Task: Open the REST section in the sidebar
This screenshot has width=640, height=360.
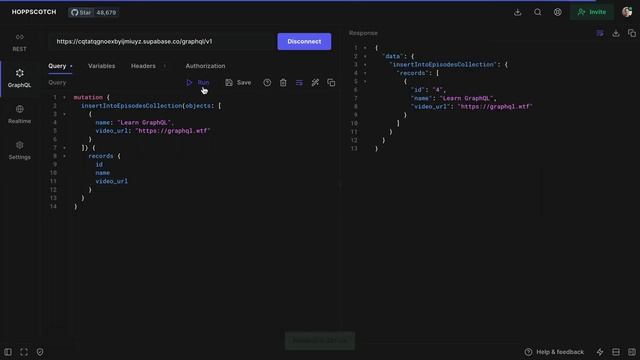Action: [x=19, y=42]
